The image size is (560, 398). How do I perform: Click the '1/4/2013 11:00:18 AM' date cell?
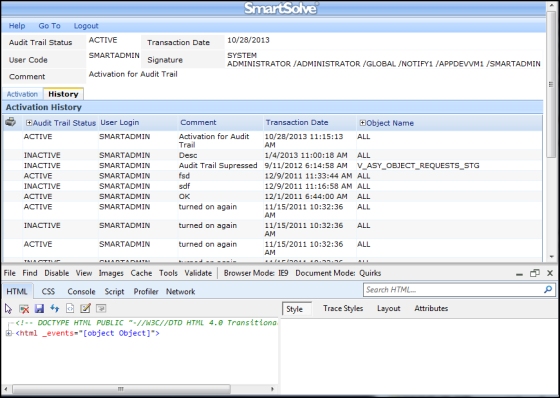click(x=306, y=155)
